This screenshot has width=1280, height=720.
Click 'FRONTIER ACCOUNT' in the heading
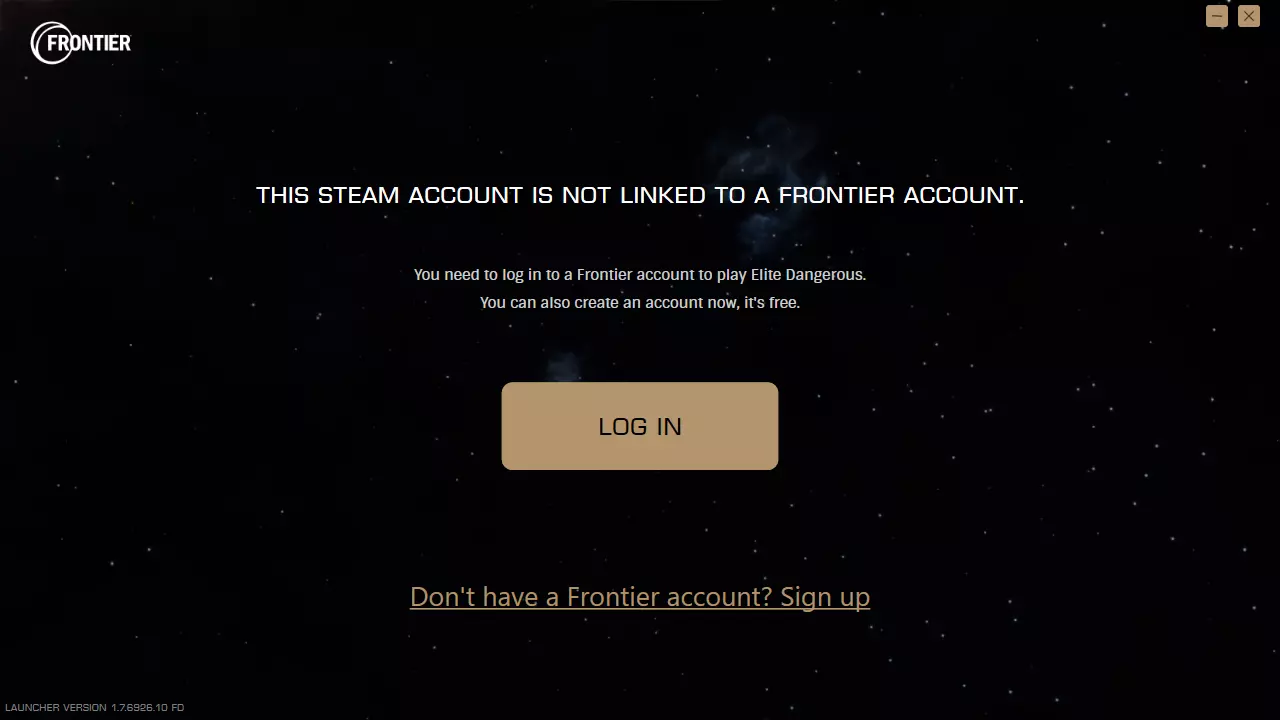tap(901, 195)
